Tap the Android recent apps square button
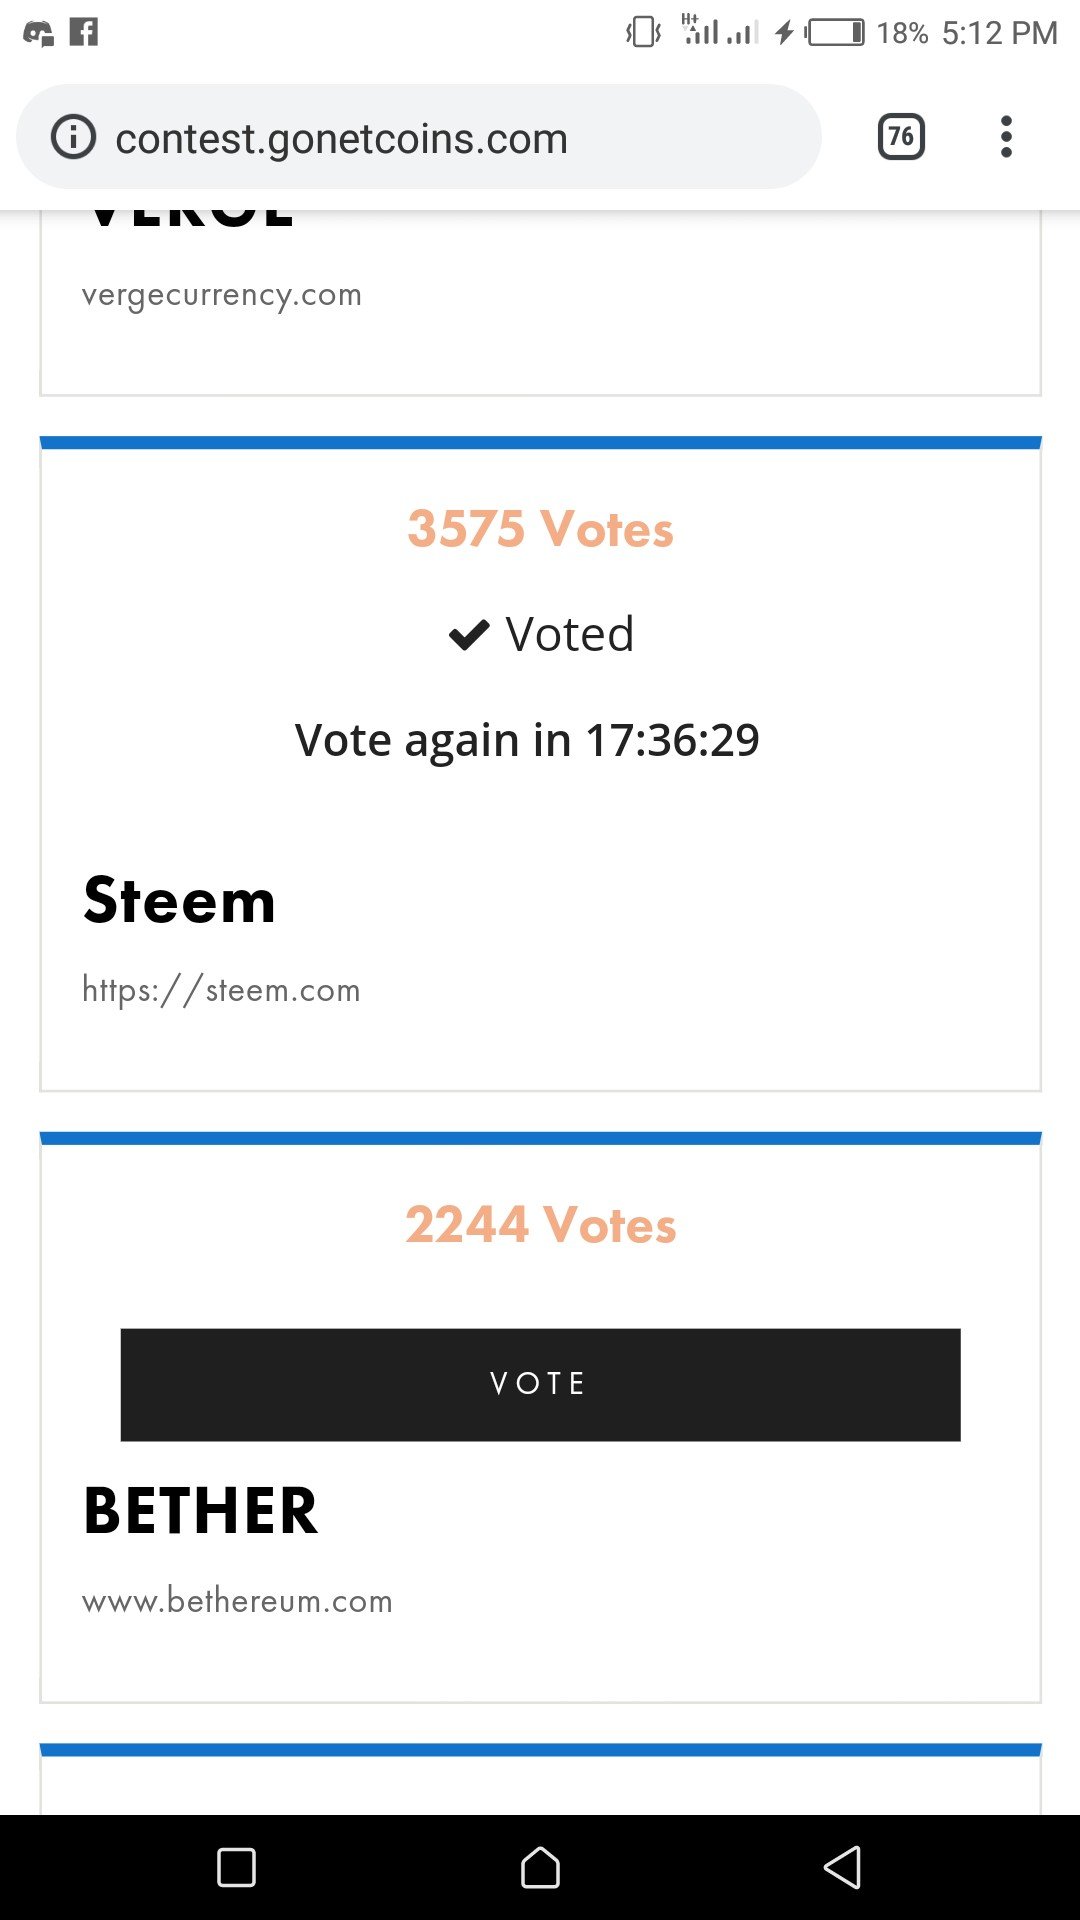The width and height of the screenshot is (1080, 1920). coord(236,1867)
